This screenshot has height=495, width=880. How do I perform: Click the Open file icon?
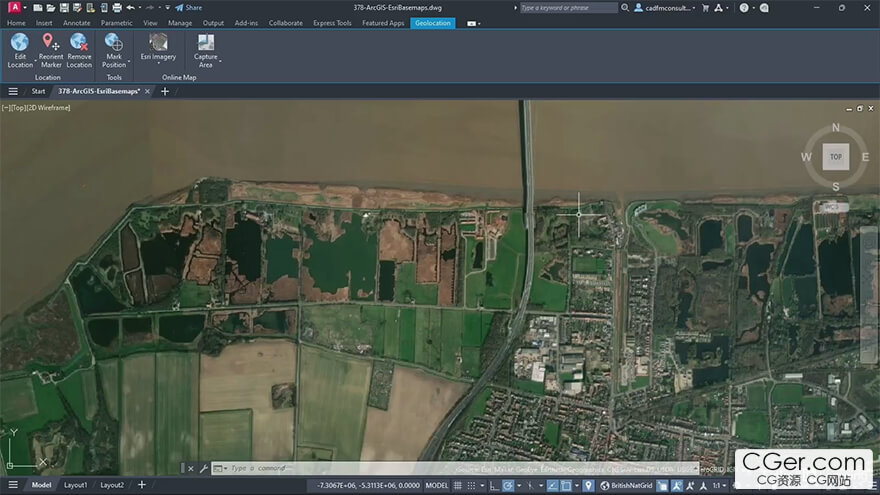click(x=51, y=8)
